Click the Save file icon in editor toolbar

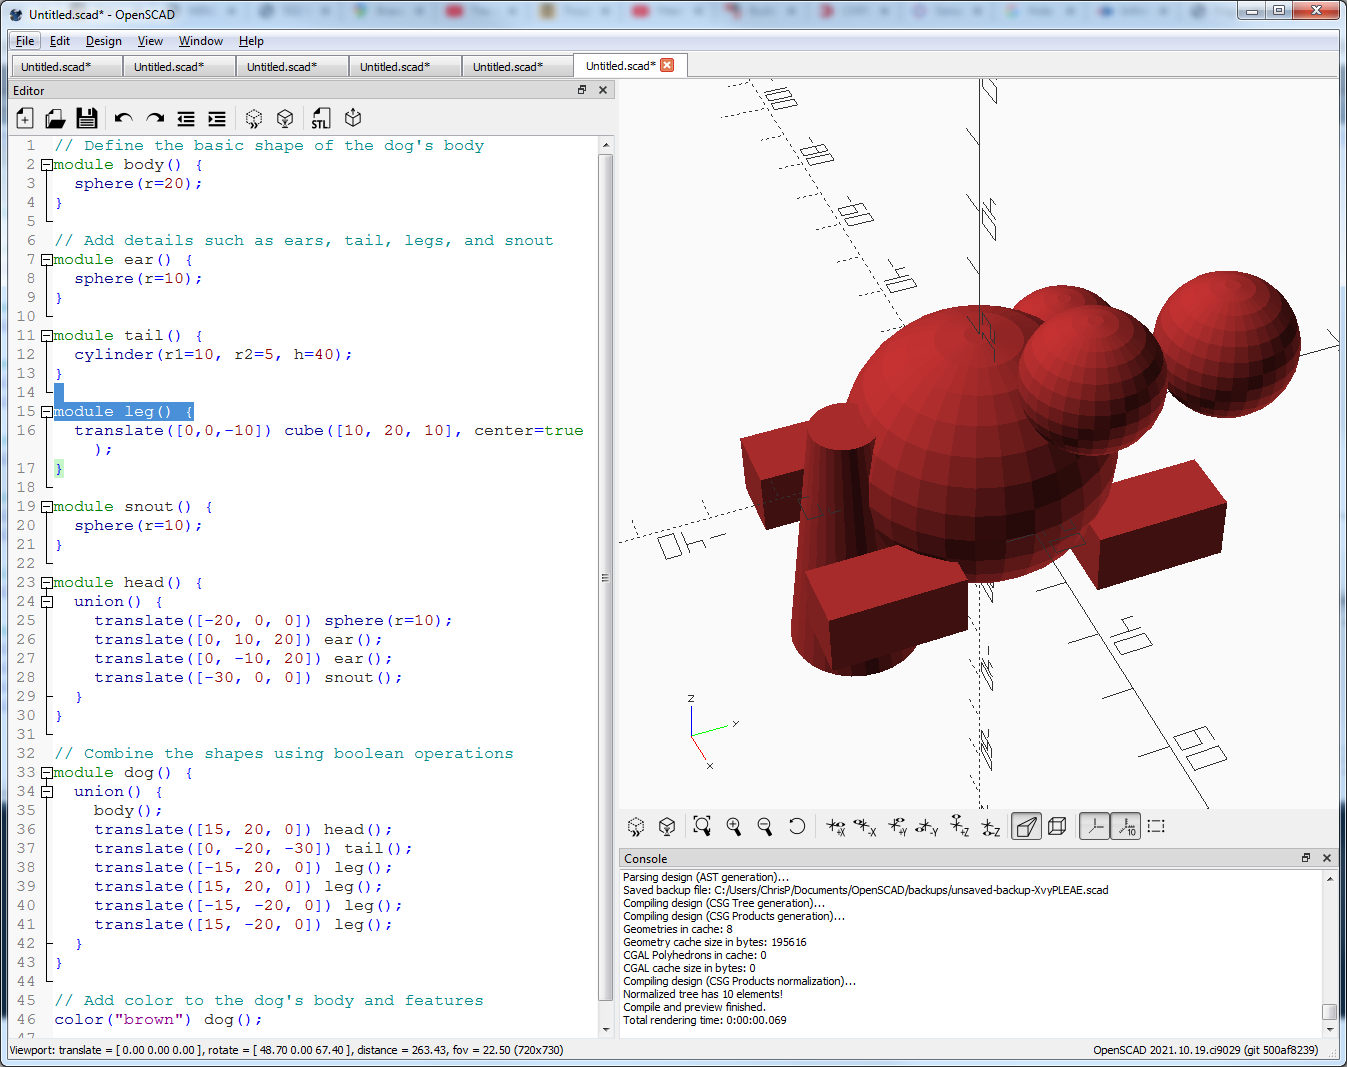pos(87,119)
